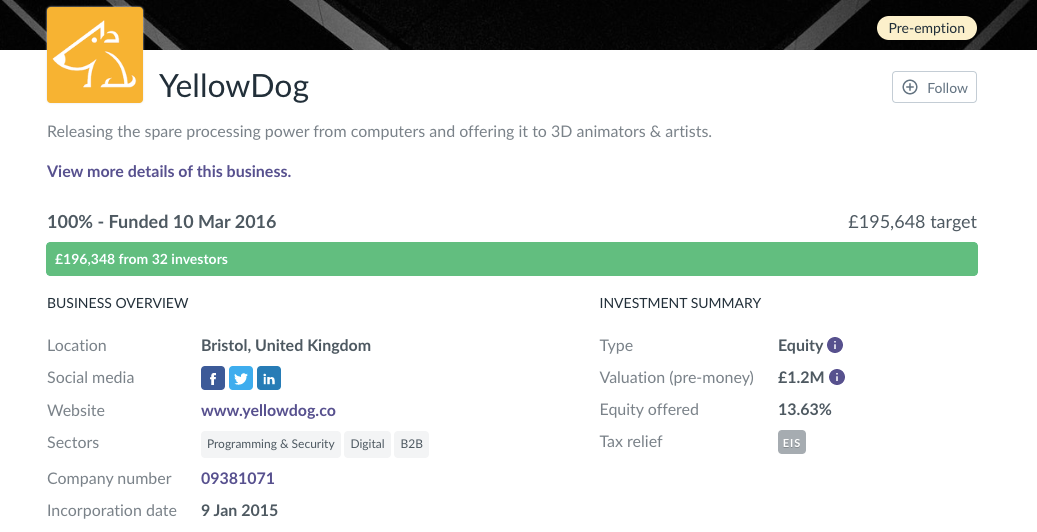Click the info icon next to Equity
This screenshot has height=532, width=1037.
(x=836, y=345)
